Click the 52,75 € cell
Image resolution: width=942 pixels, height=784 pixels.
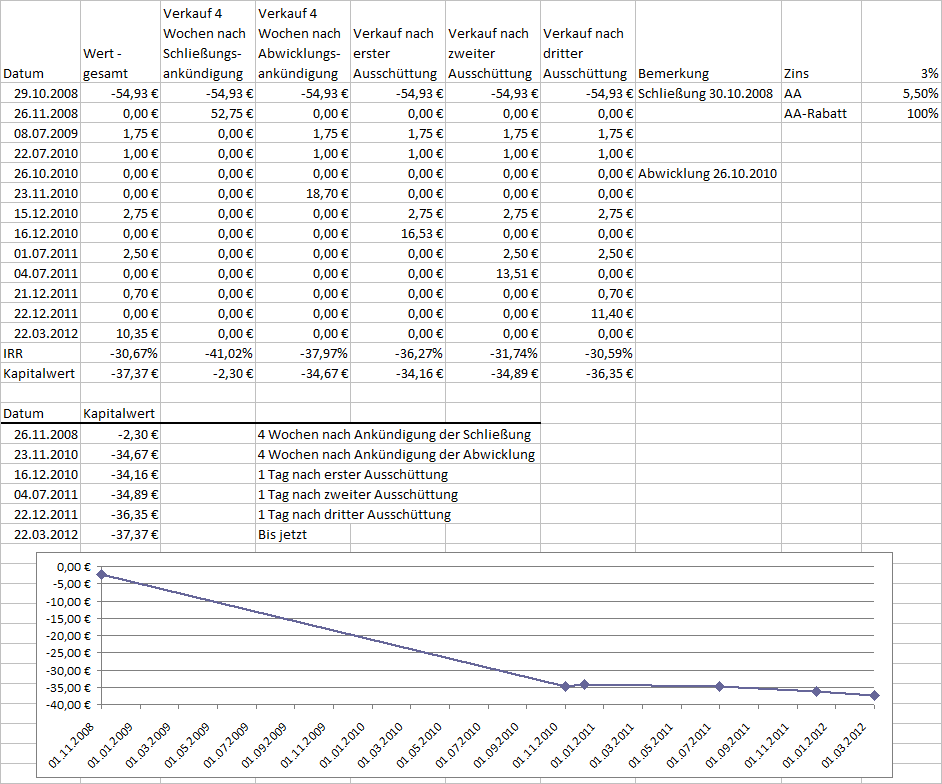tap(208, 113)
